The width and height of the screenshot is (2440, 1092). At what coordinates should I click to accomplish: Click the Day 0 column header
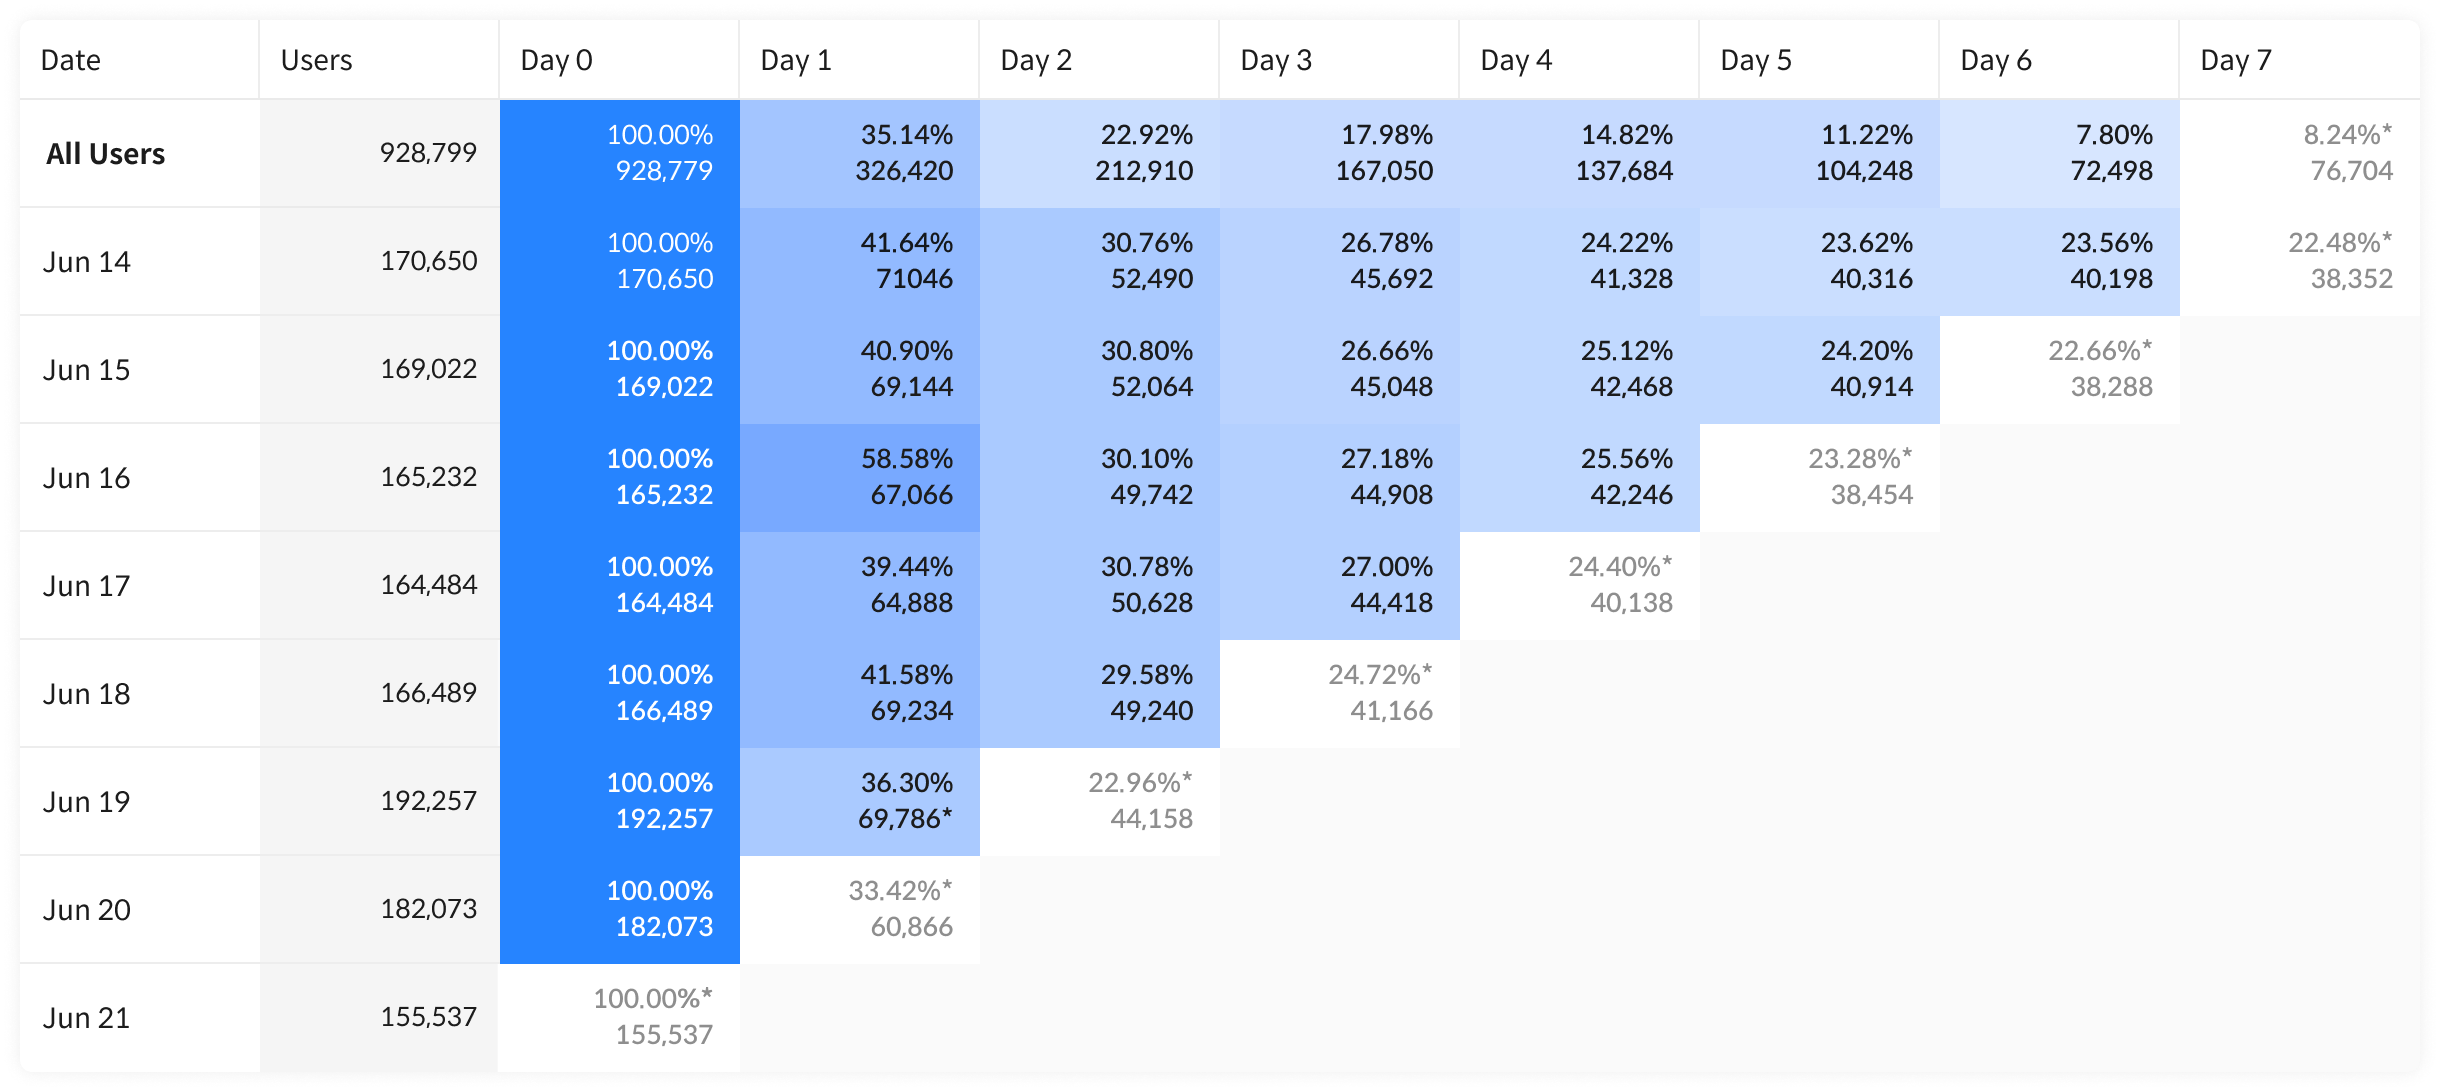click(557, 60)
